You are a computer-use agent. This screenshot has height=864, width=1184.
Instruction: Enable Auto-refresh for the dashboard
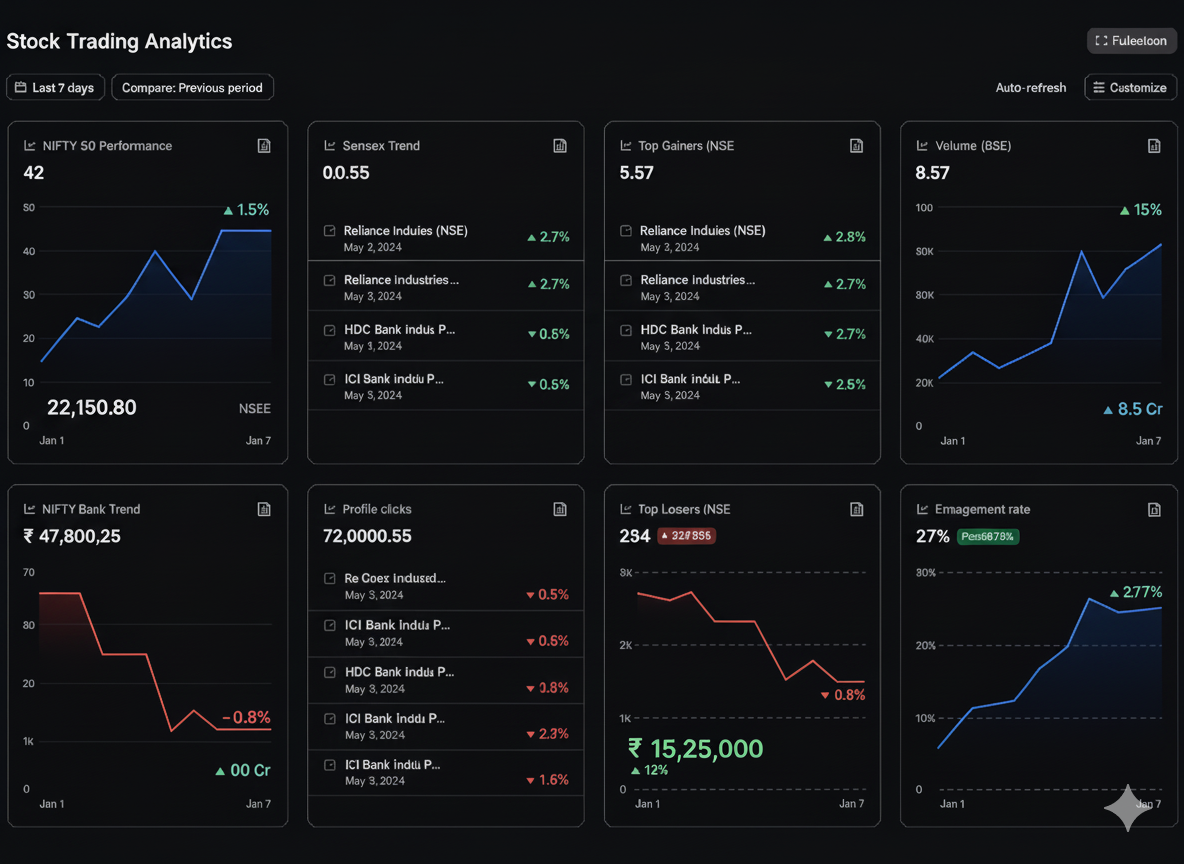1031,87
